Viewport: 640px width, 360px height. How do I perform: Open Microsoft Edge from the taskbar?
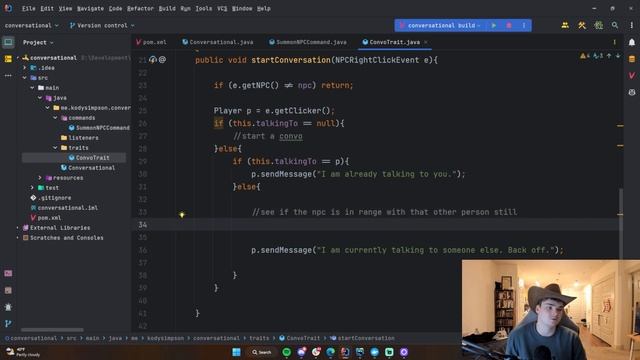point(330,352)
